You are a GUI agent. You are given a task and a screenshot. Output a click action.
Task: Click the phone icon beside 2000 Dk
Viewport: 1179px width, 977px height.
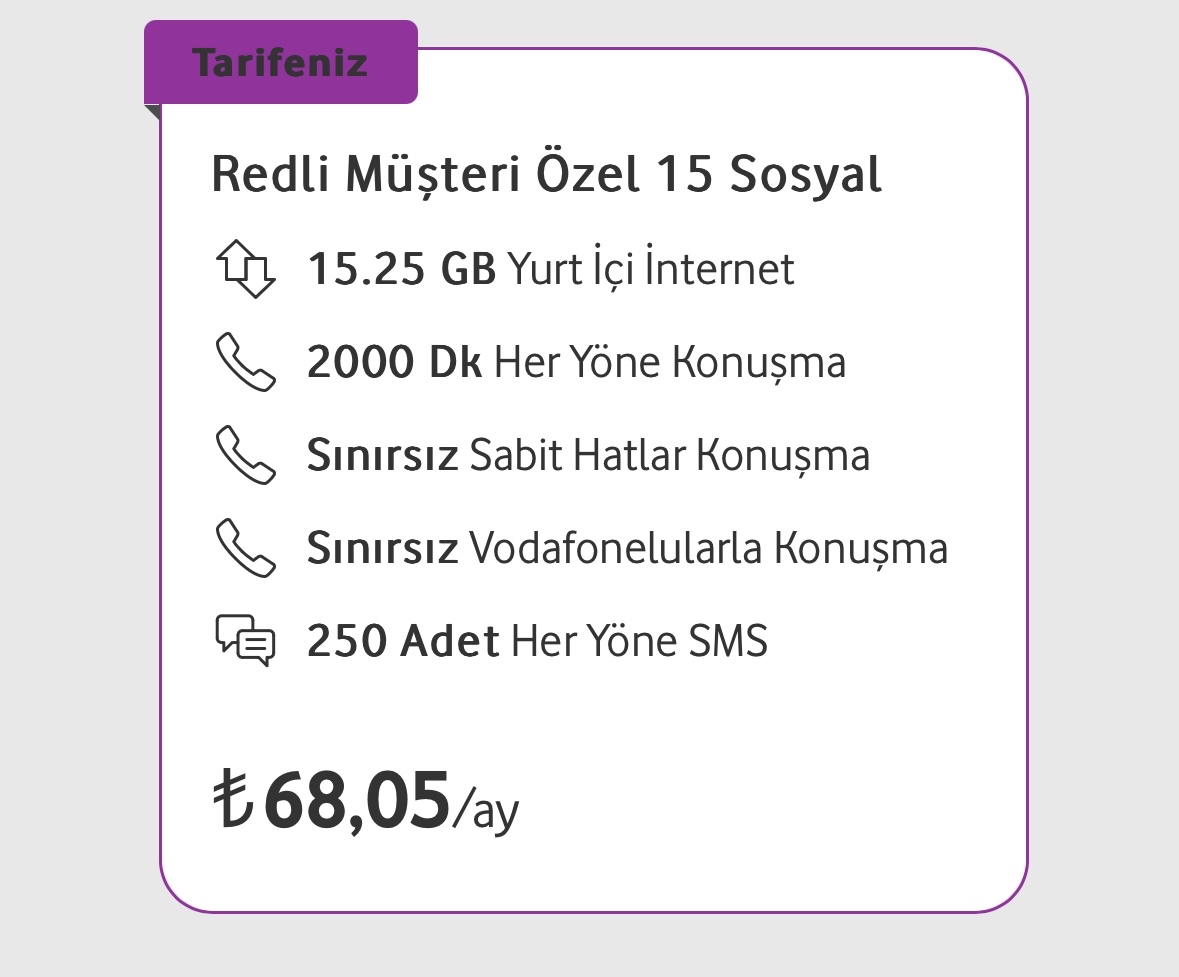click(246, 362)
